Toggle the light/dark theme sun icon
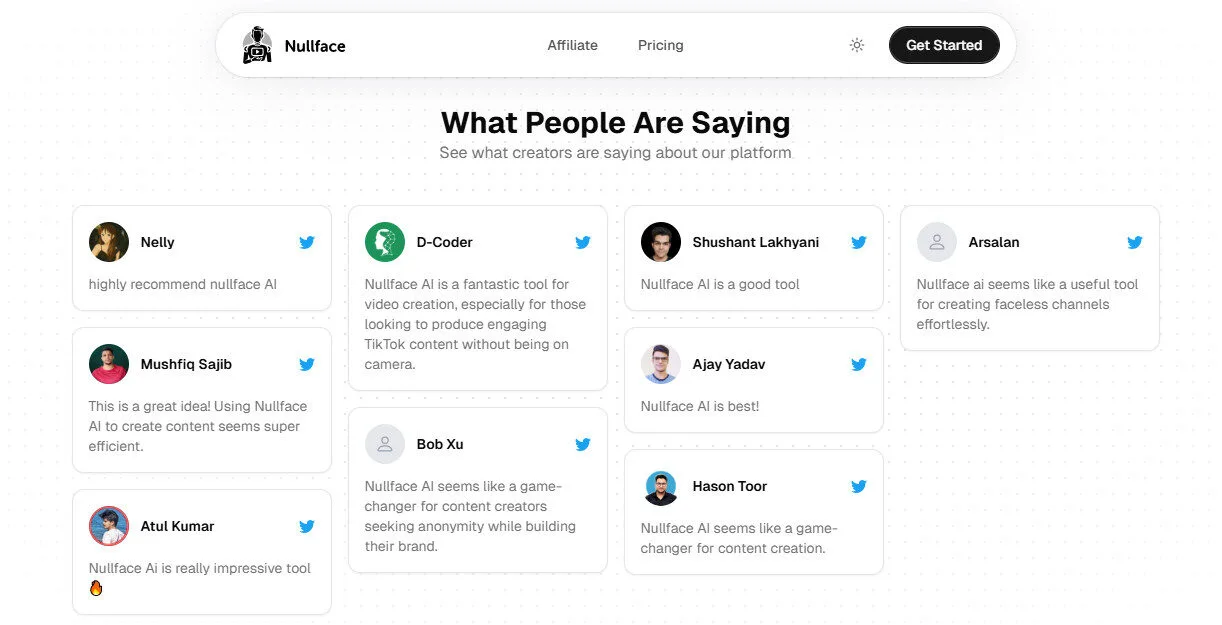Viewport: 1222px width, 625px height. [x=856, y=45]
